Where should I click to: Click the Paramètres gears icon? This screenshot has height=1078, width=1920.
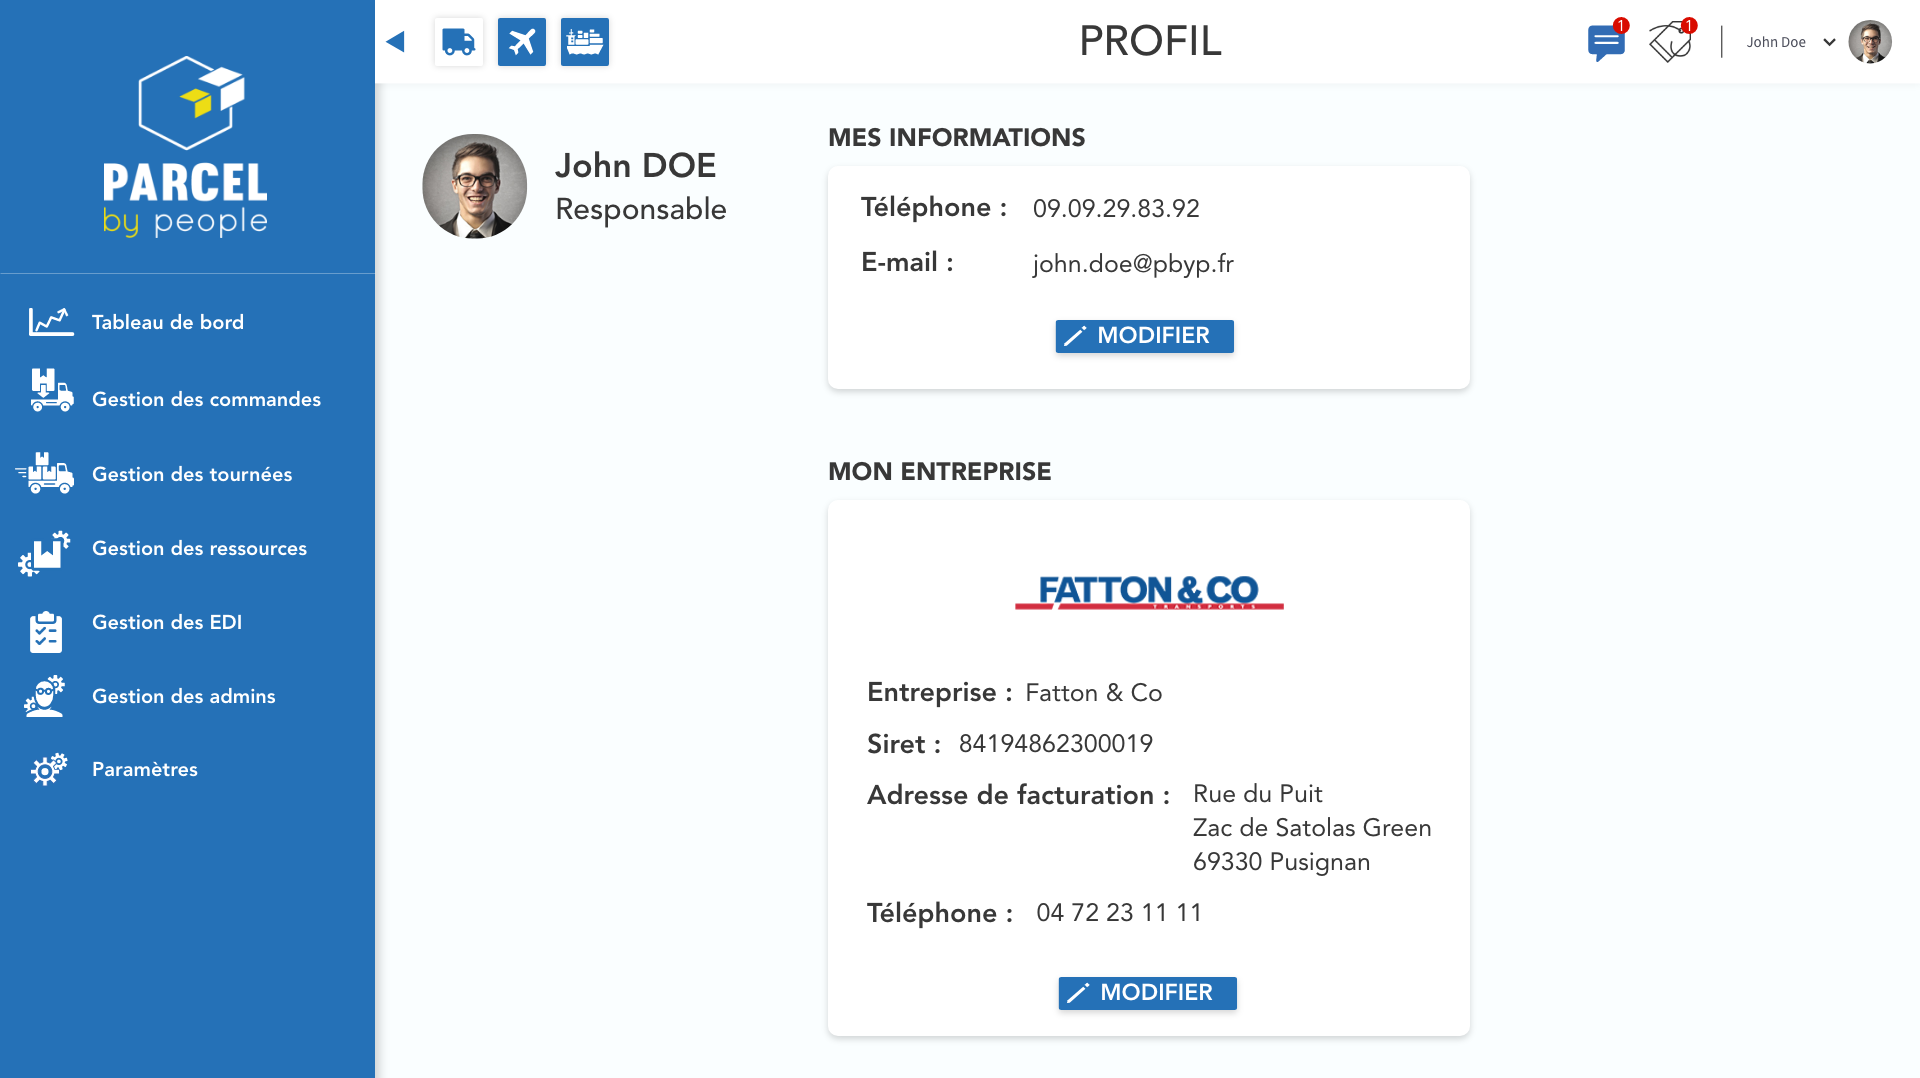point(48,769)
